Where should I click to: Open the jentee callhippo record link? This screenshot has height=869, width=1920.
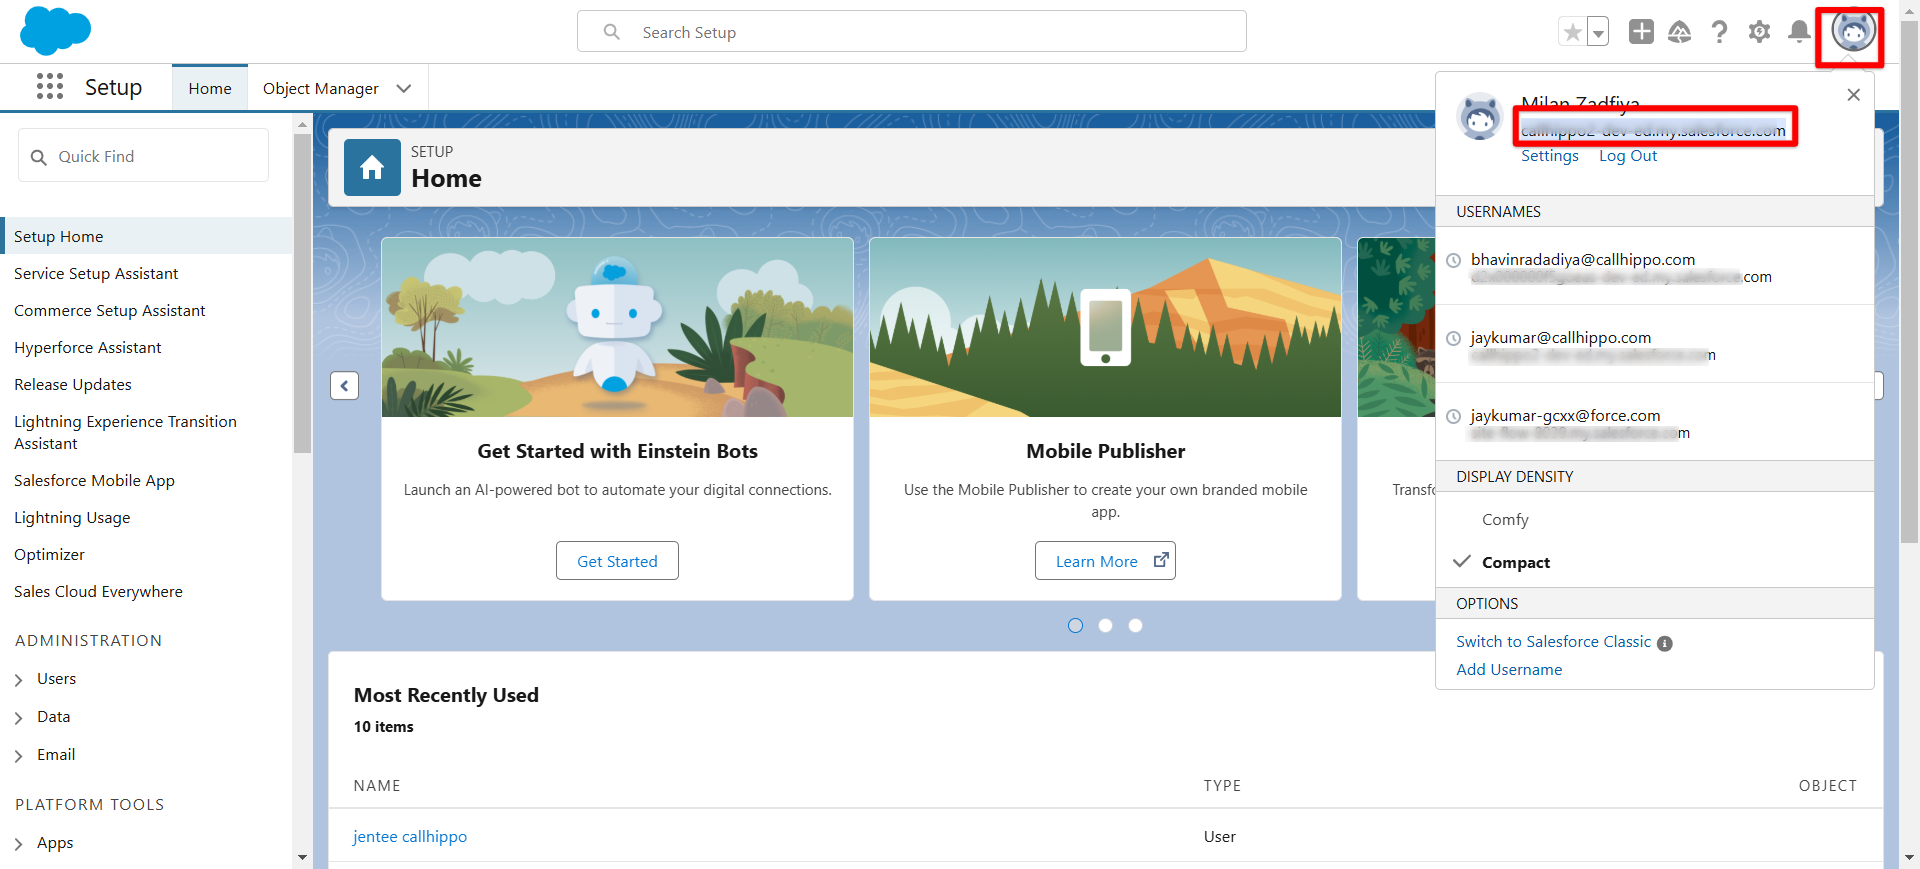point(410,836)
